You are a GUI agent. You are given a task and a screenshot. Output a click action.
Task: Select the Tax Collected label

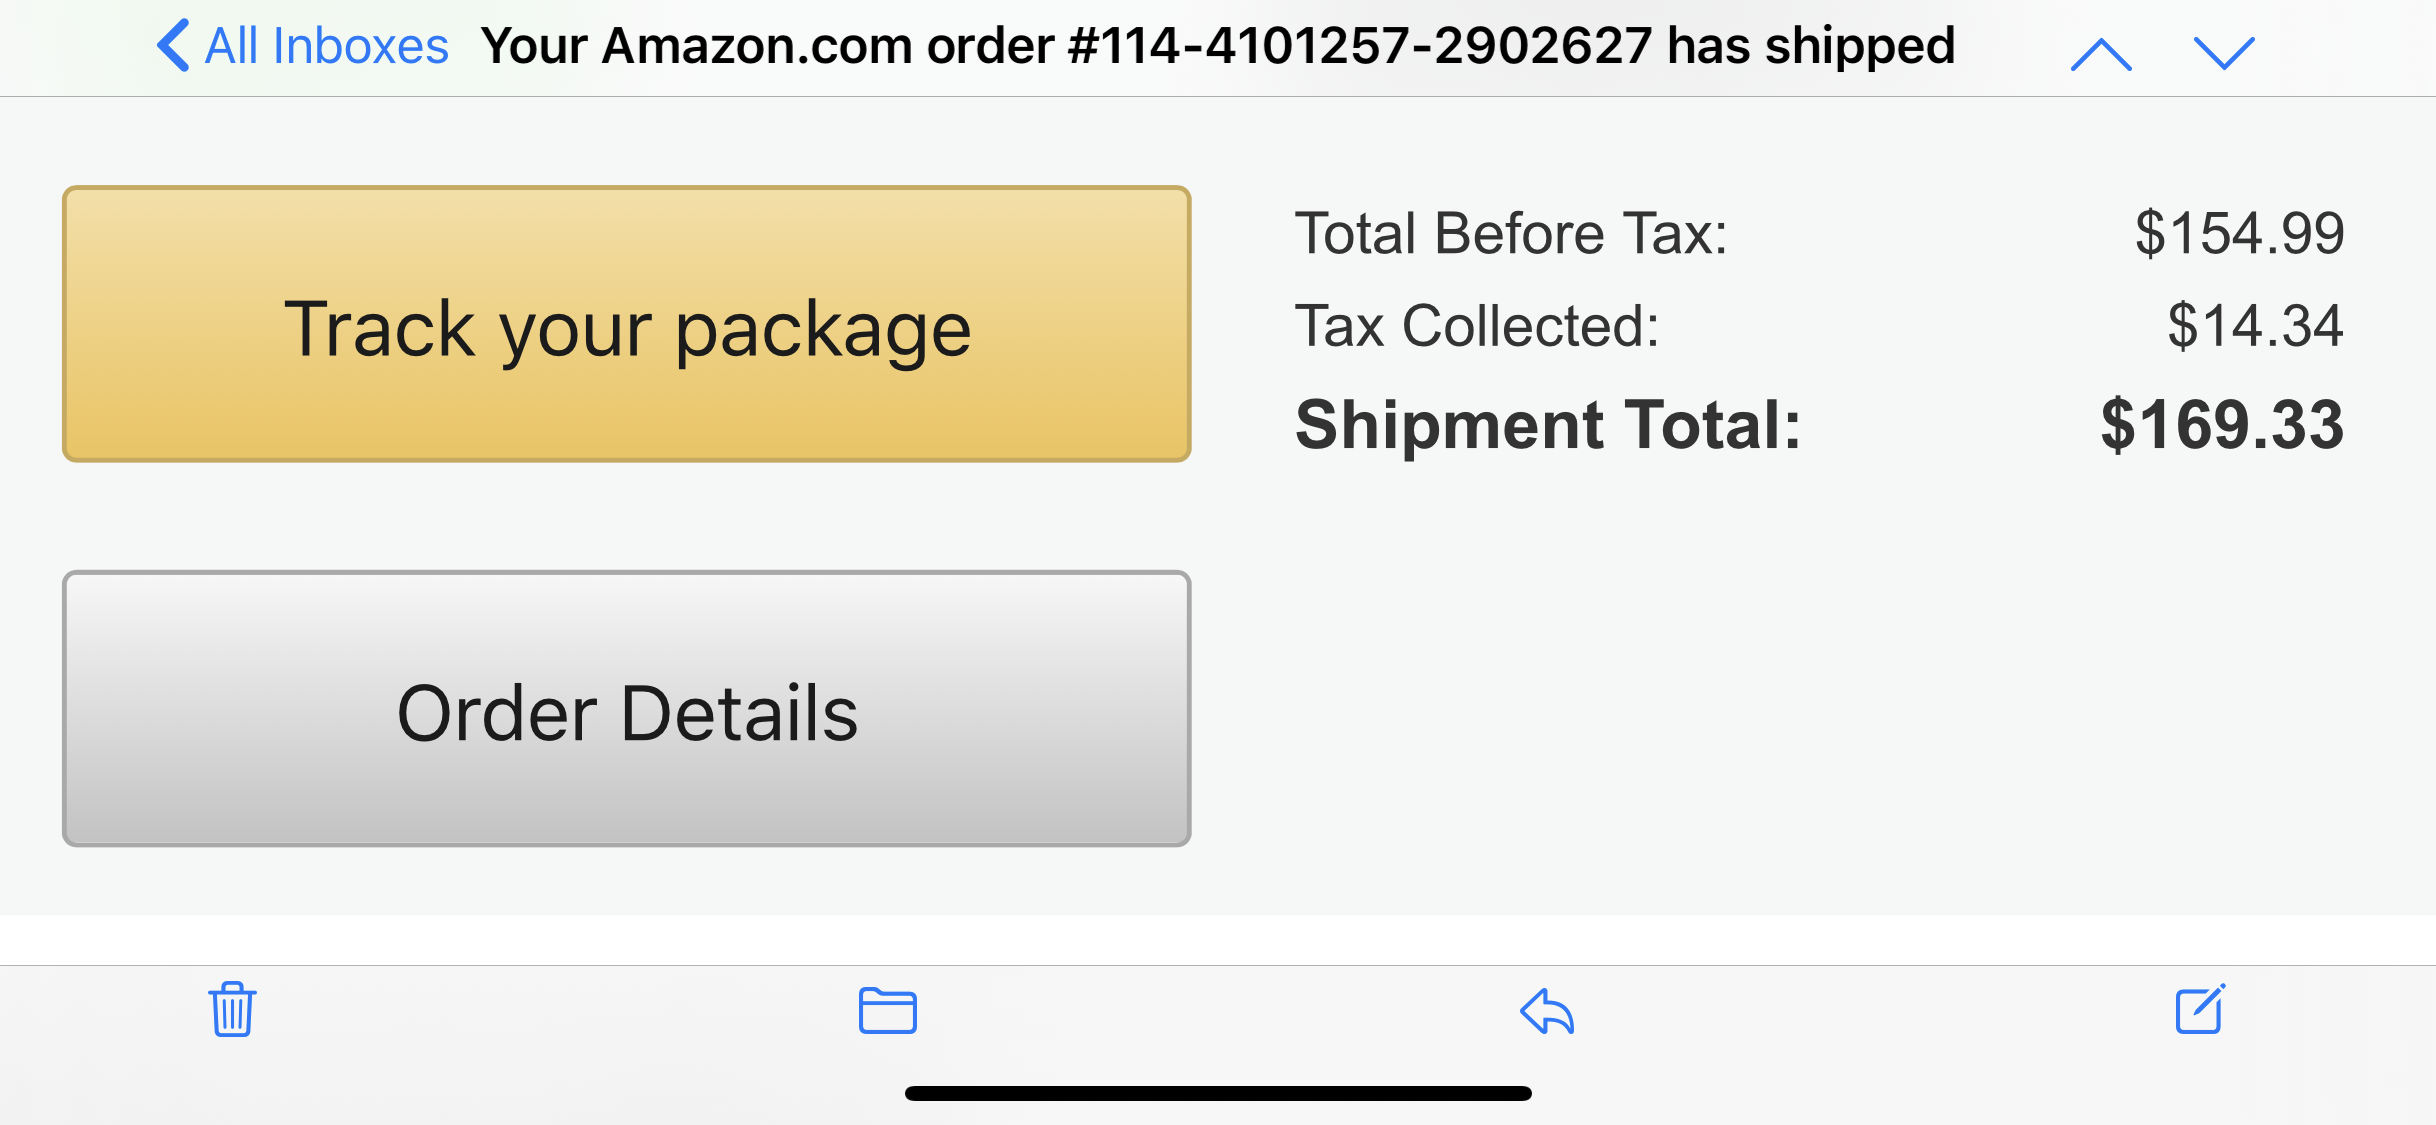(1477, 326)
